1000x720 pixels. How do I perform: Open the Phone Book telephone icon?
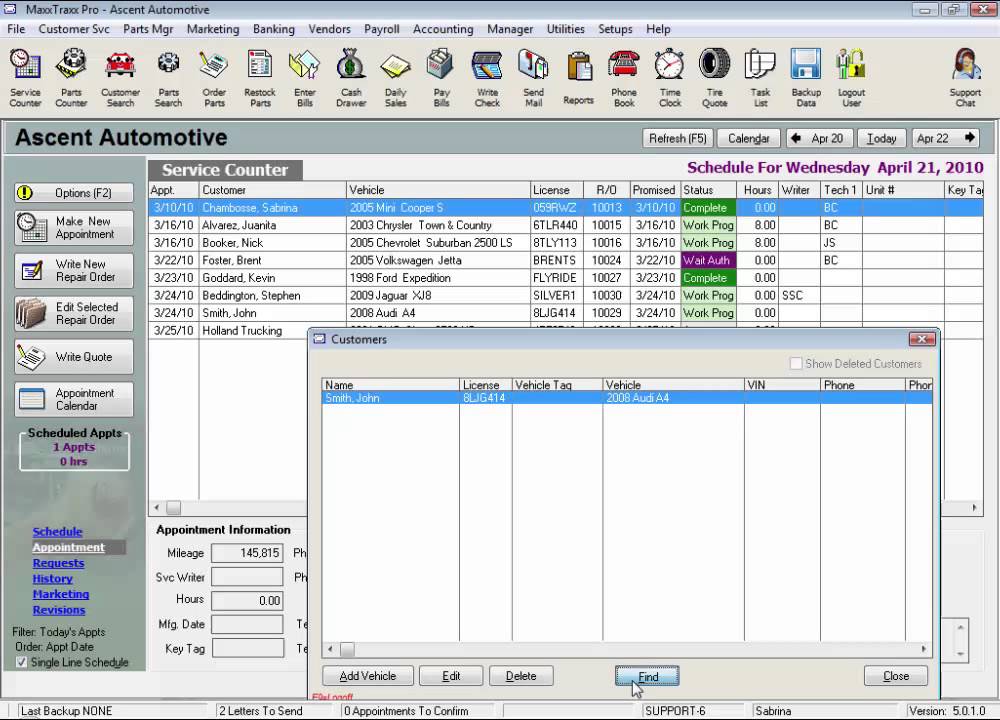click(x=624, y=78)
